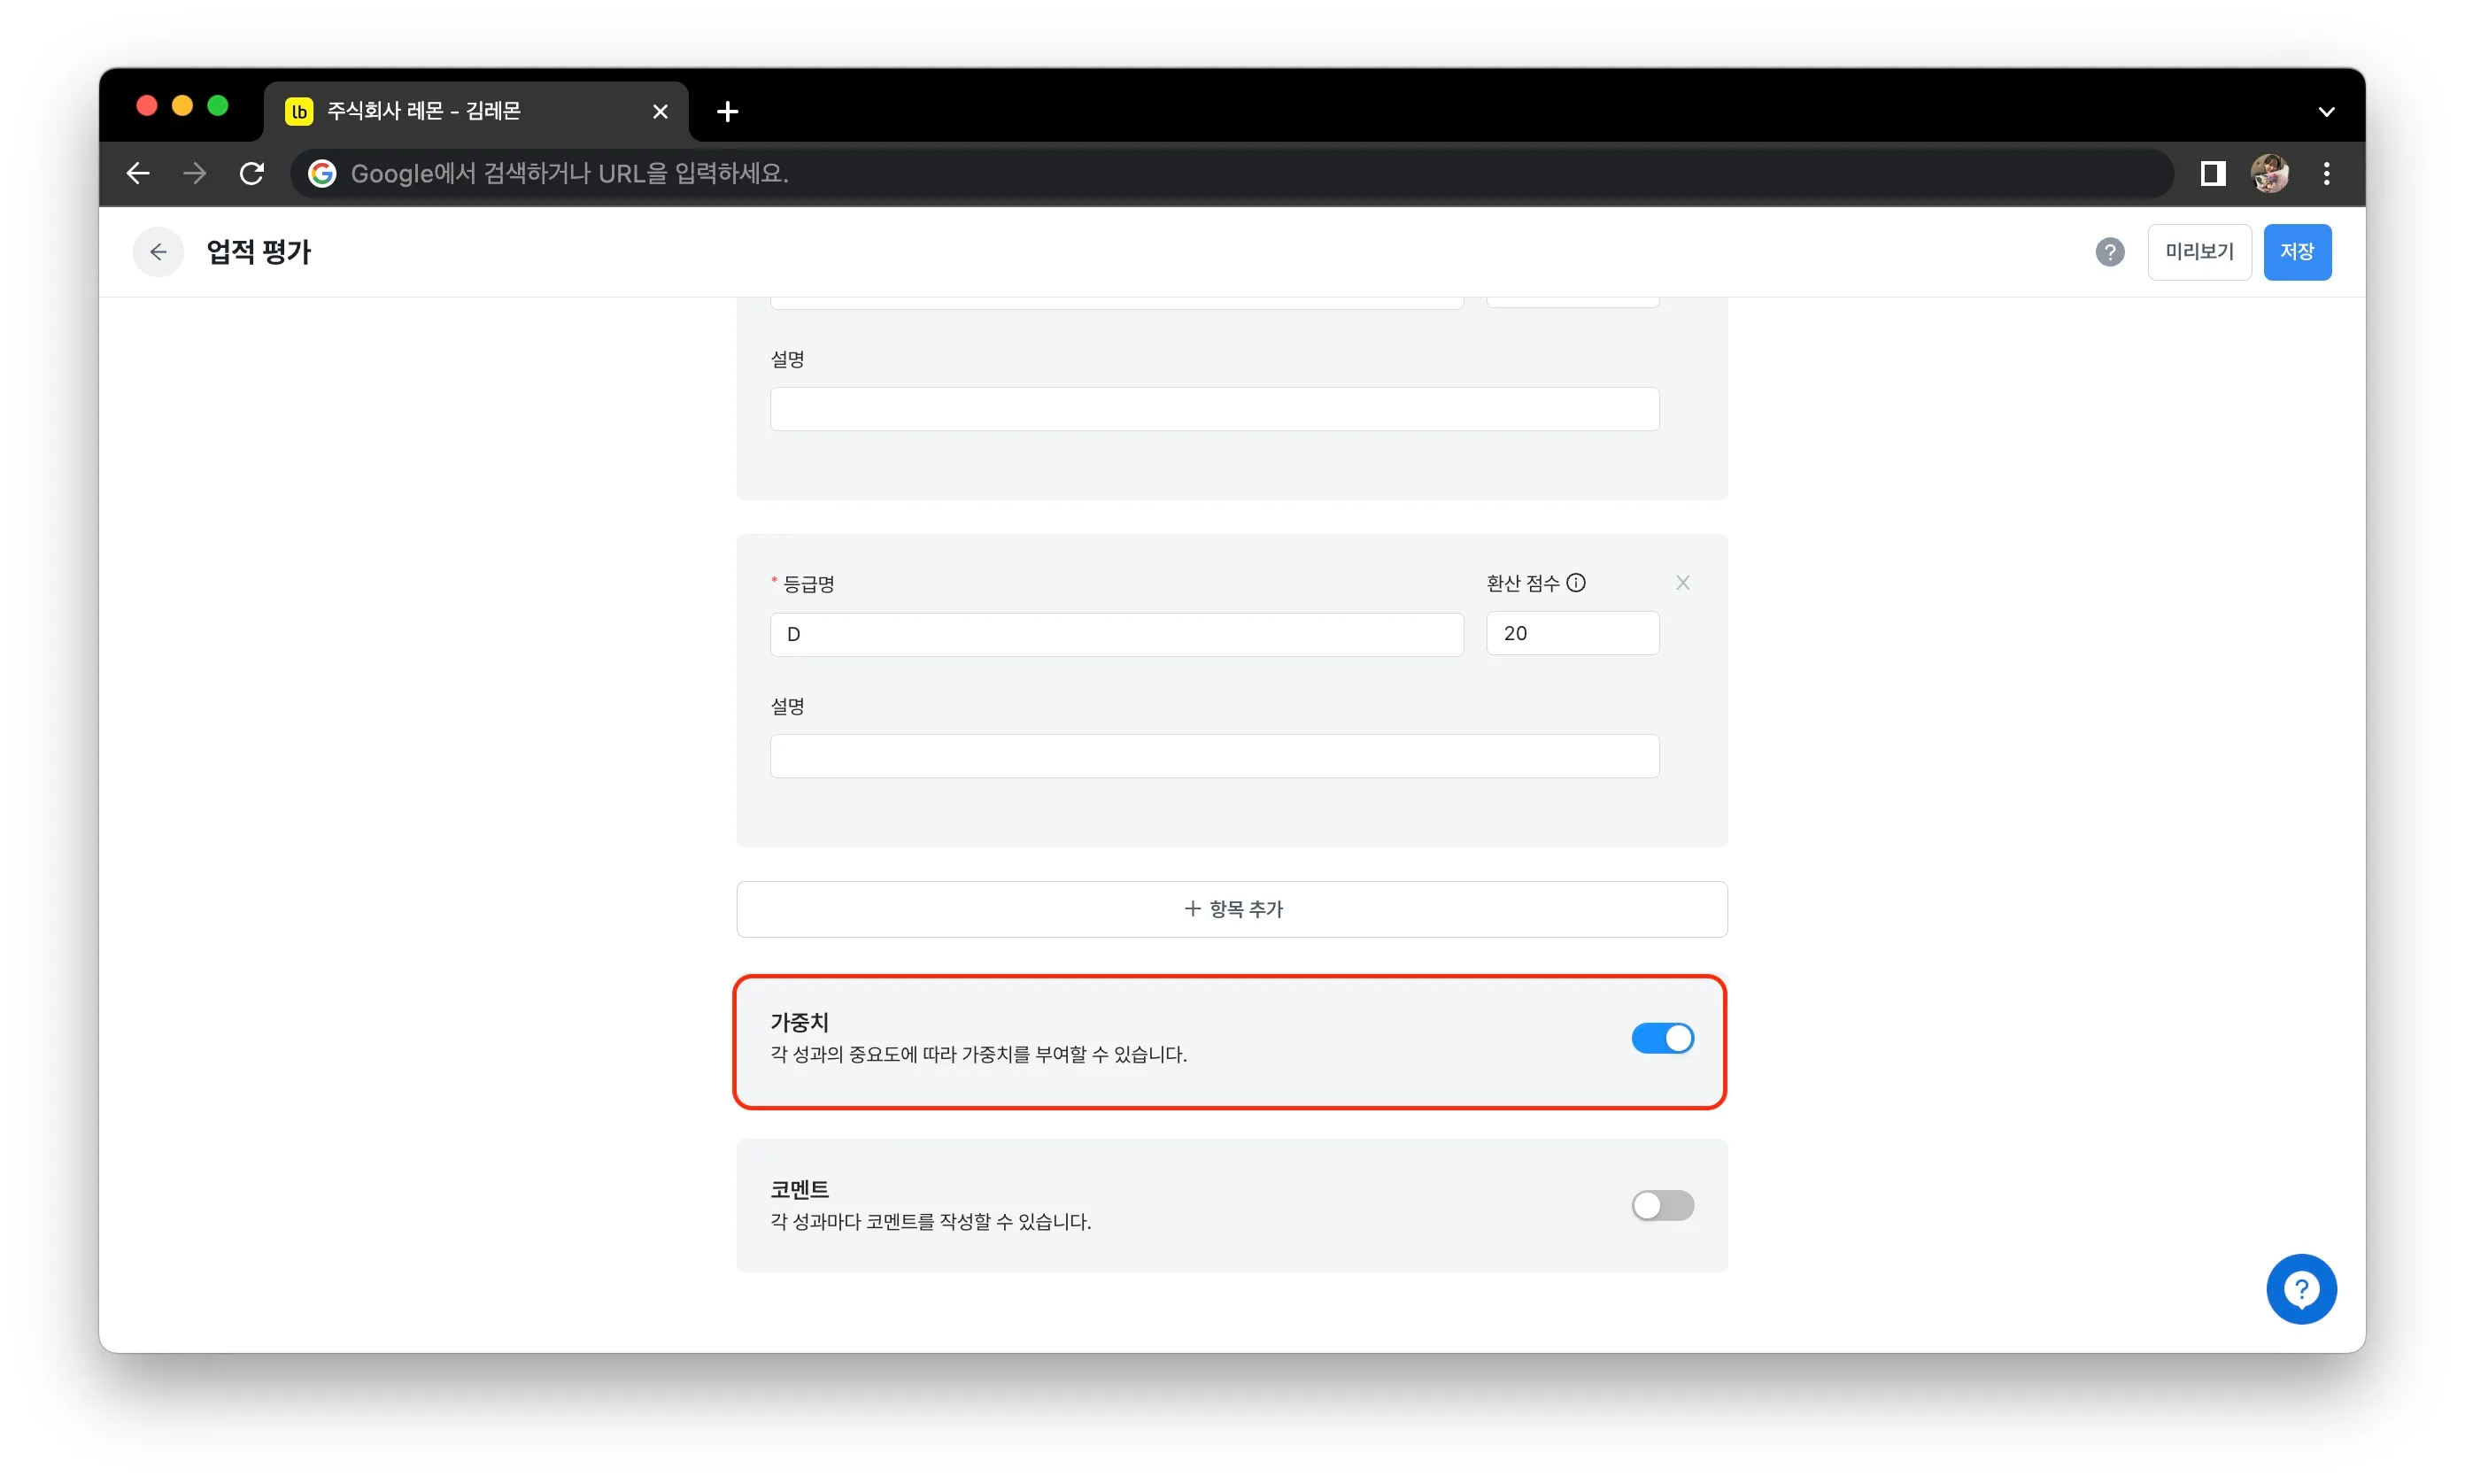Click the 코멘트 section heading
The width and height of the screenshot is (2465, 1484).
[799, 1189]
